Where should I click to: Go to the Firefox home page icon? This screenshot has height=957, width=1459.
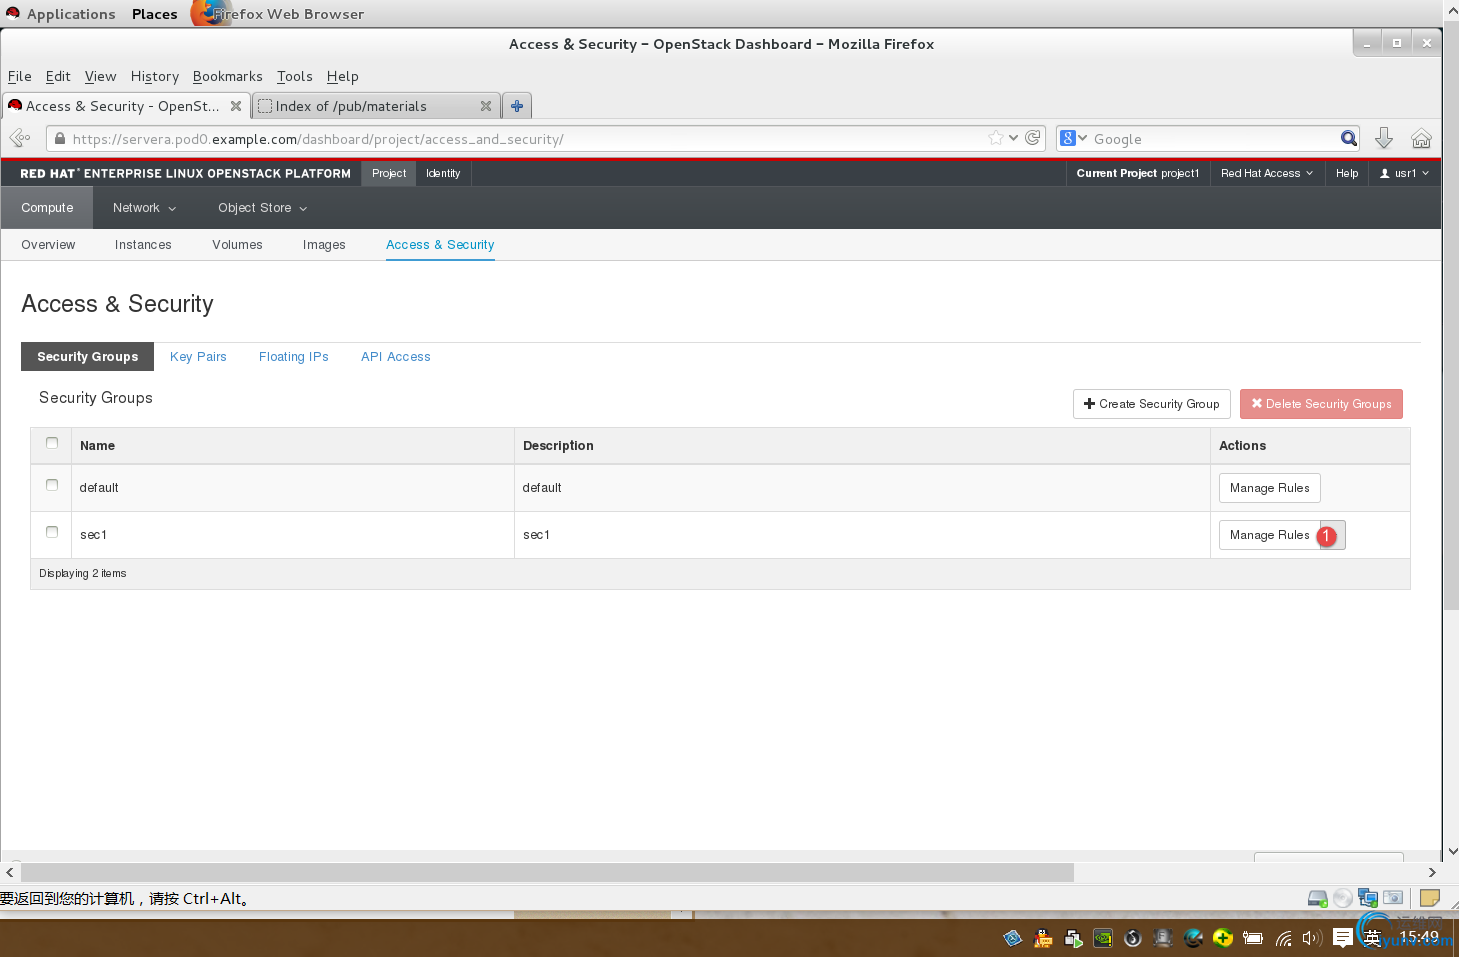pos(1421,138)
